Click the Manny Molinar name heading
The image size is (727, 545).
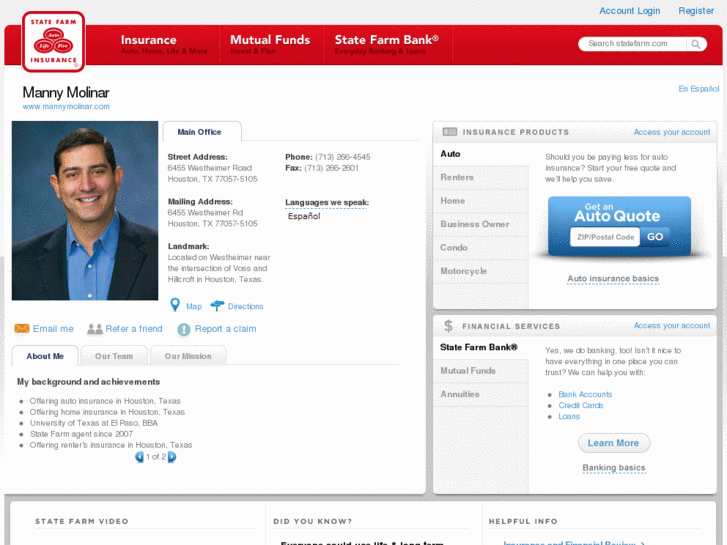coord(66,92)
